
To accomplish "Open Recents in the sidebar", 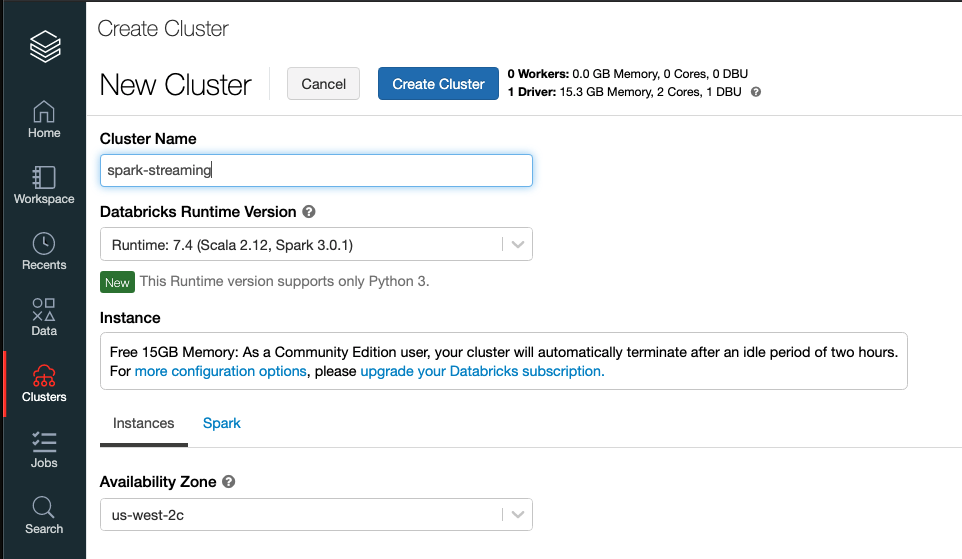I will click(44, 252).
